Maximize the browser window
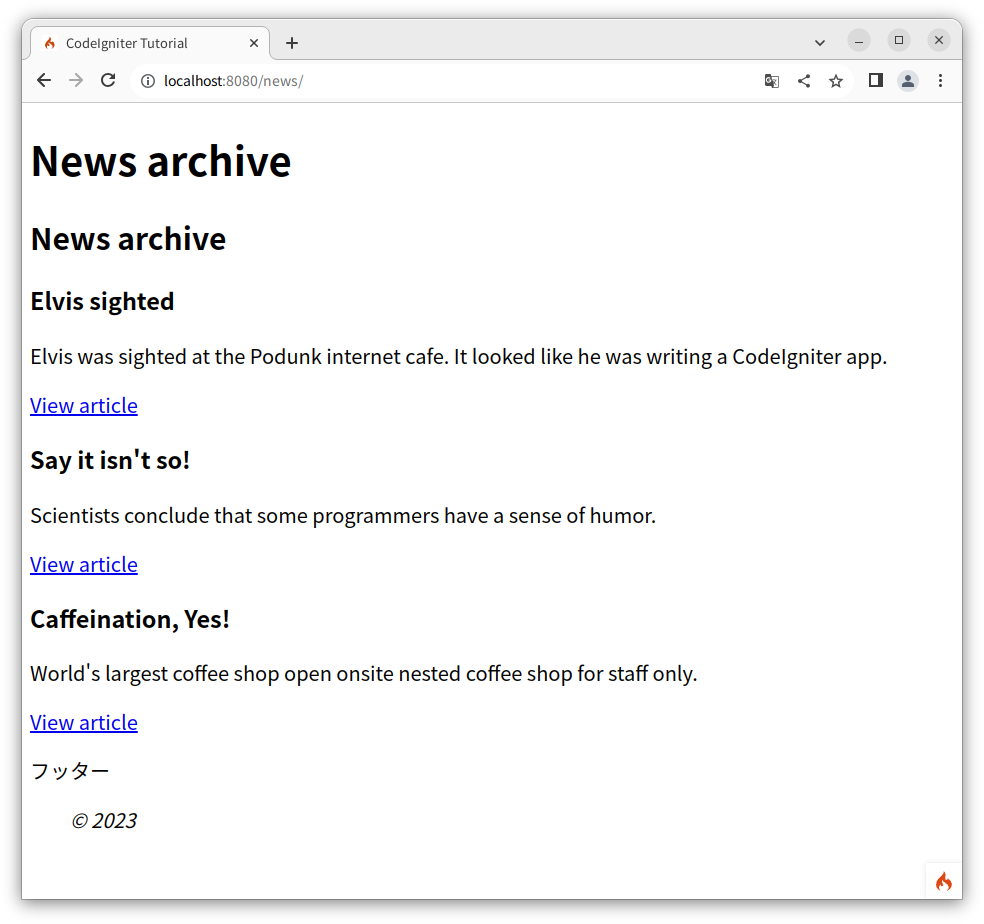 [x=899, y=40]
